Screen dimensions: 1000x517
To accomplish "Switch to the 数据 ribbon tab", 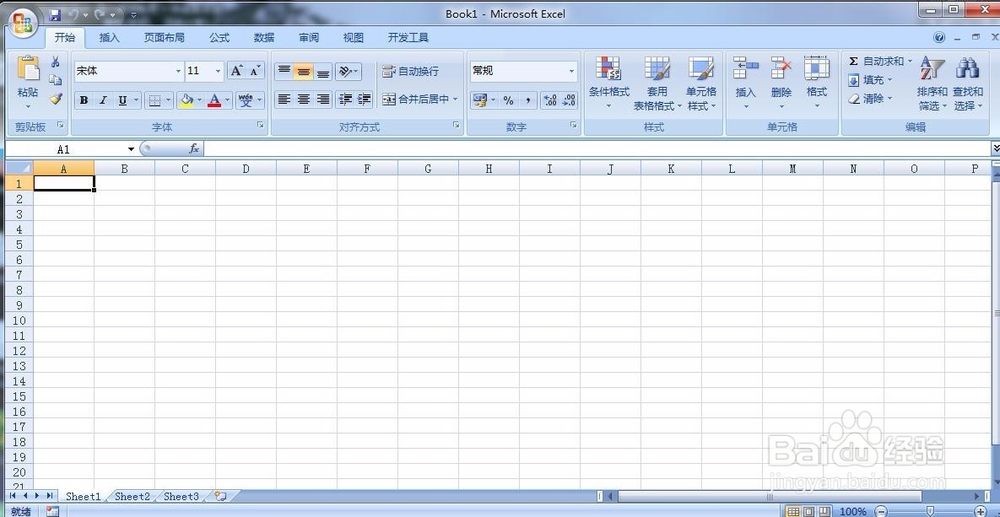I will [264, 38].
